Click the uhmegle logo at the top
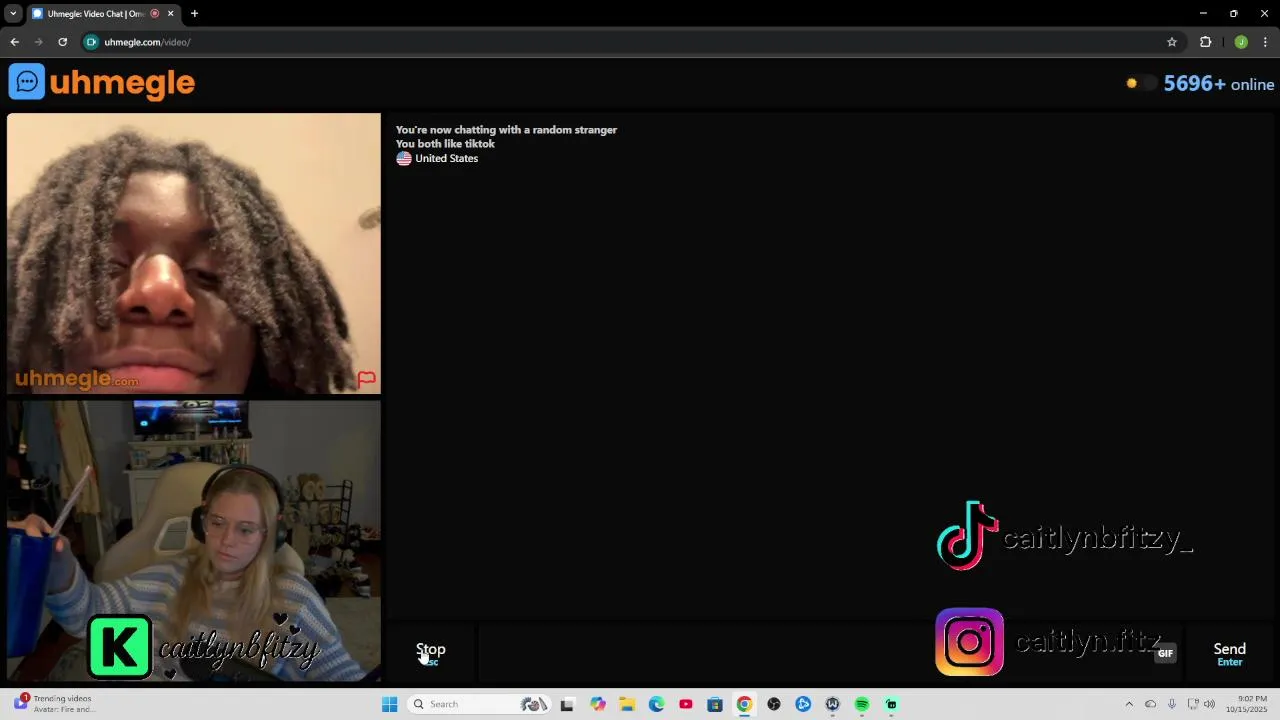The height and width of the screenshot is (720, 1280). (x=102, y=82)
